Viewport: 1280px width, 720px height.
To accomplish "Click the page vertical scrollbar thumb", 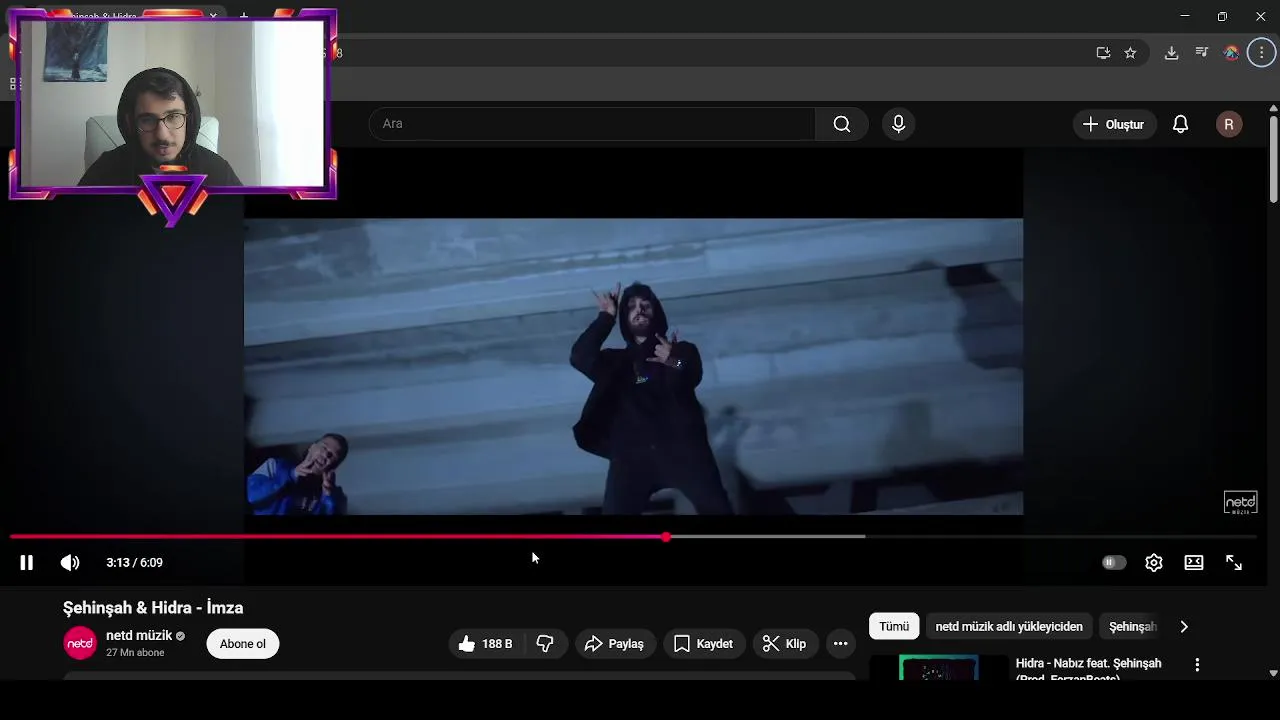I will tap(1273, 160).
